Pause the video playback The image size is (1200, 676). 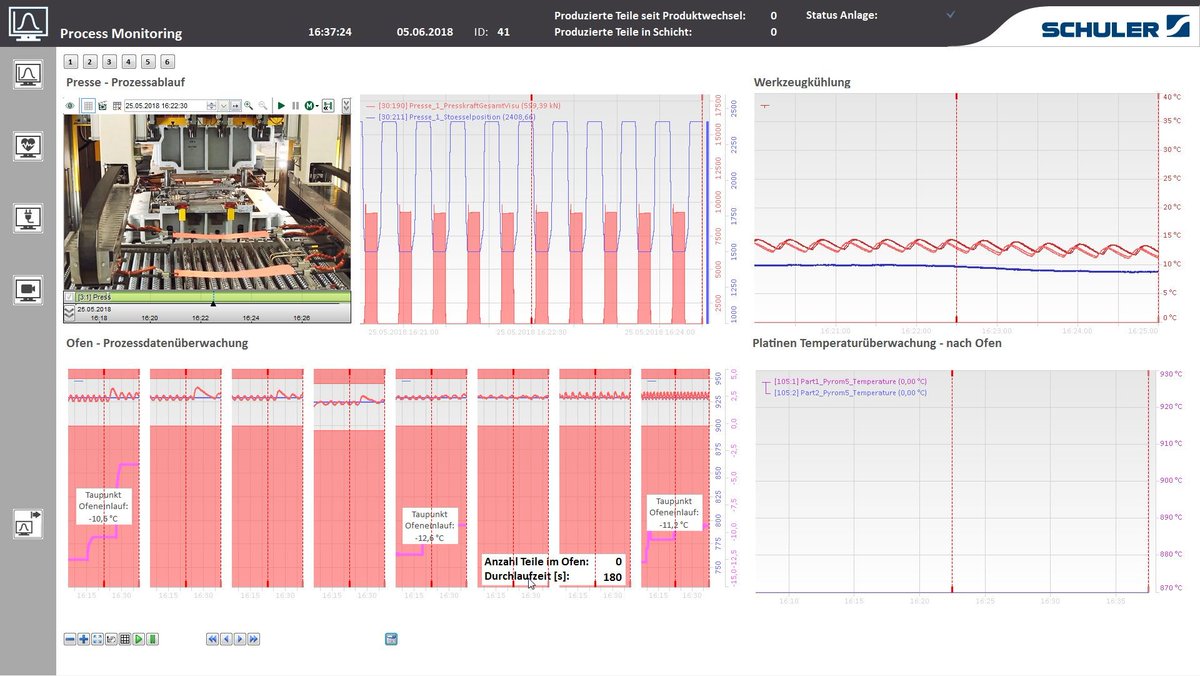295,105
